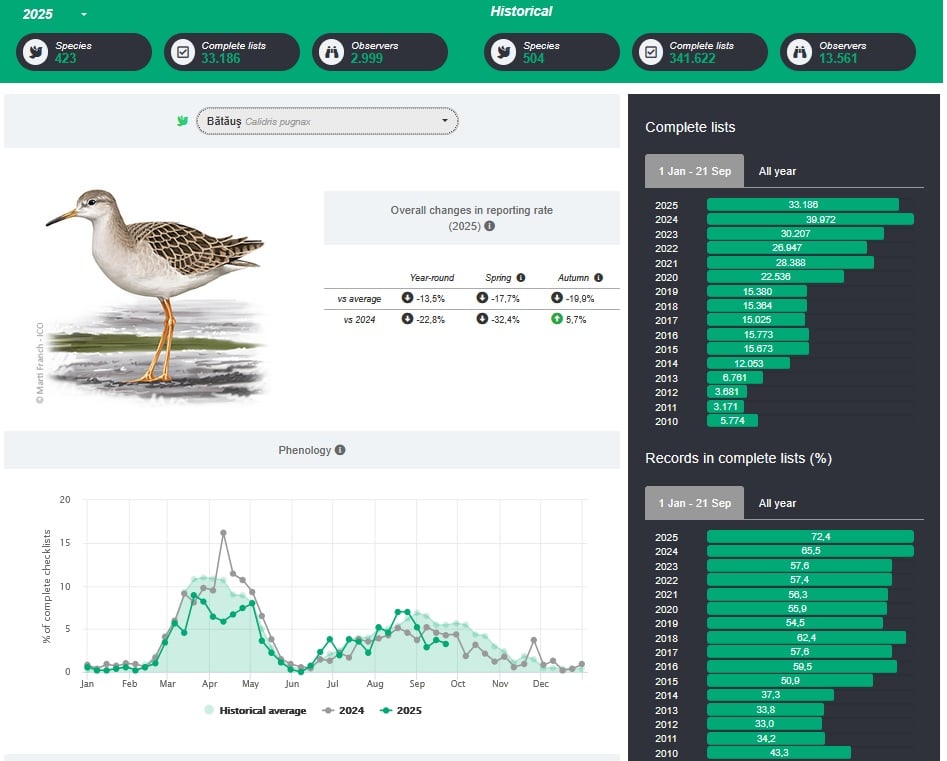Click the Historical Observers binoculars icon
947x761 pixels.
[798, 52]
